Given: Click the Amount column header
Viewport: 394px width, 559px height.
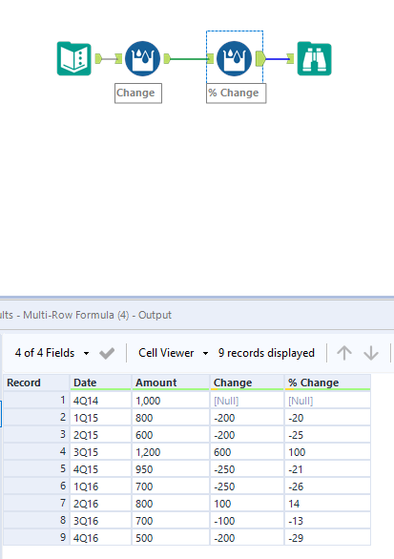Looking at the screenshot, I should click(170, 383).
